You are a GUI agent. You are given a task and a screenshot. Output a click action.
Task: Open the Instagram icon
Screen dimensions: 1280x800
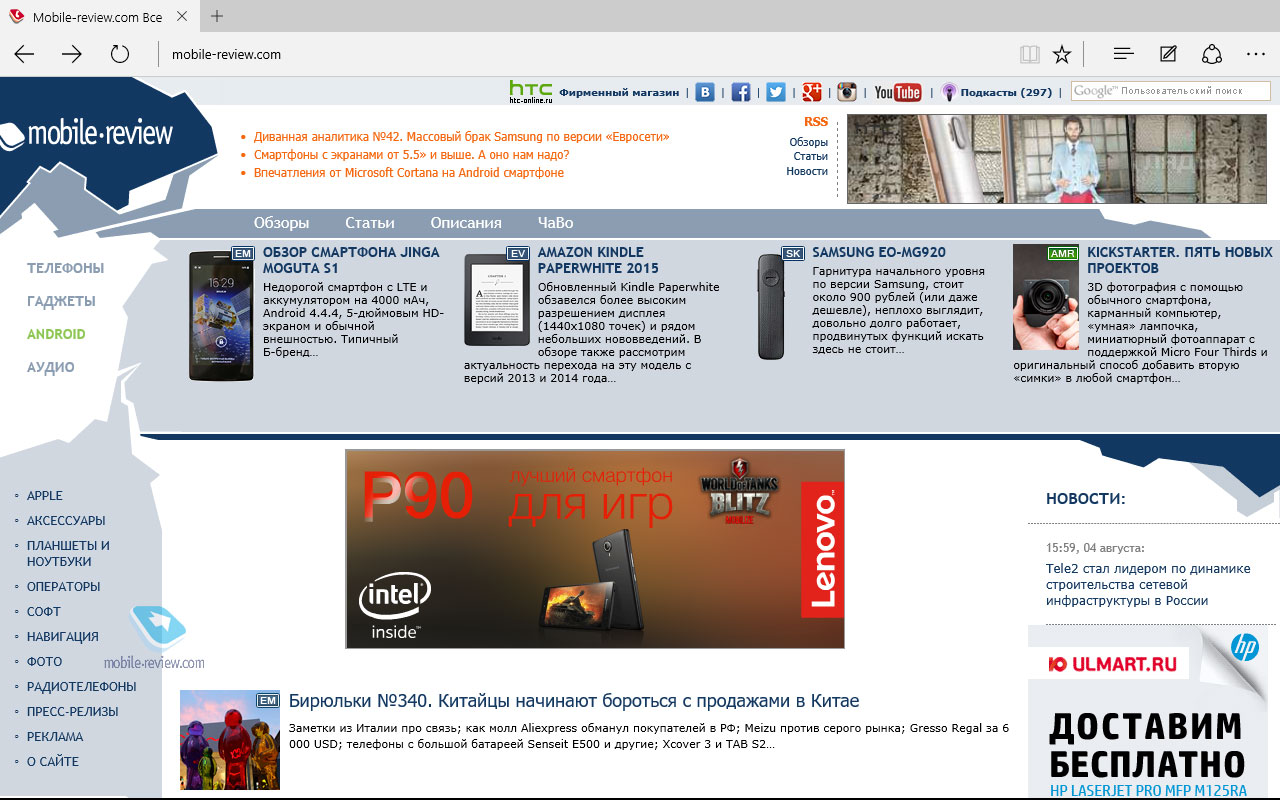(847, 92)
